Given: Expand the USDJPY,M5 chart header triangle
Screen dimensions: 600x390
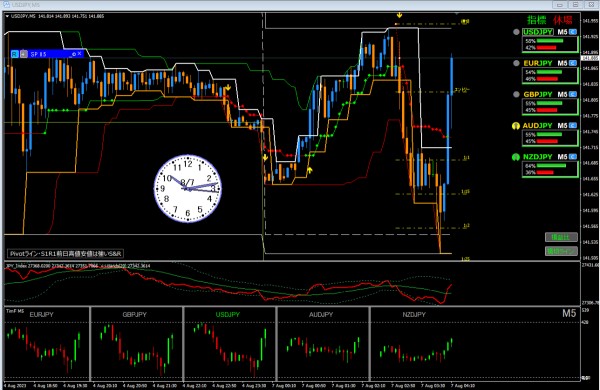Looking at the screenshot, I should point(7,16).
